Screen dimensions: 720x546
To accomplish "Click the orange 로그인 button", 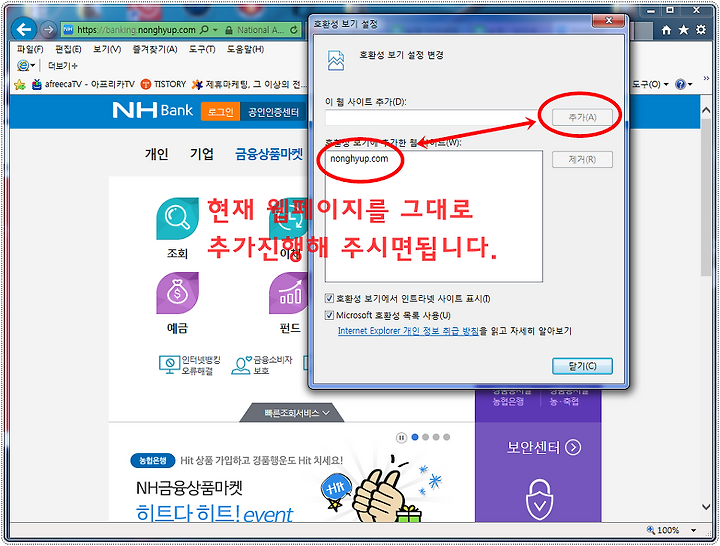I will click(x=220, y=112).
